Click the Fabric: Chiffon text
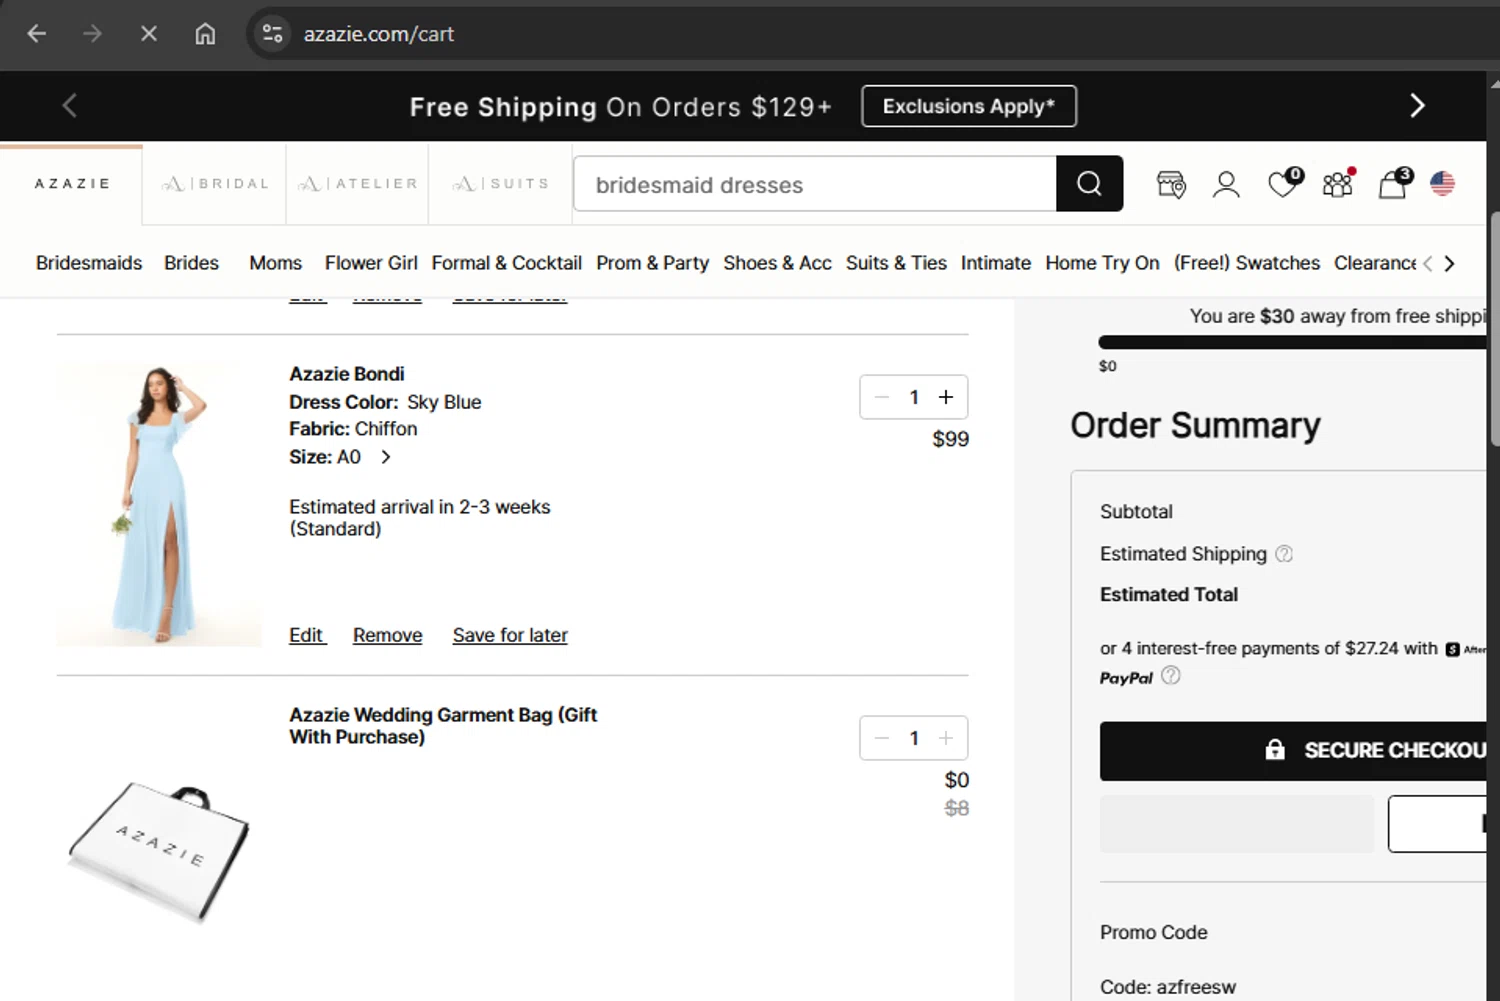The width and height of the screenshot is (1500, 1001). click(353, 429)
